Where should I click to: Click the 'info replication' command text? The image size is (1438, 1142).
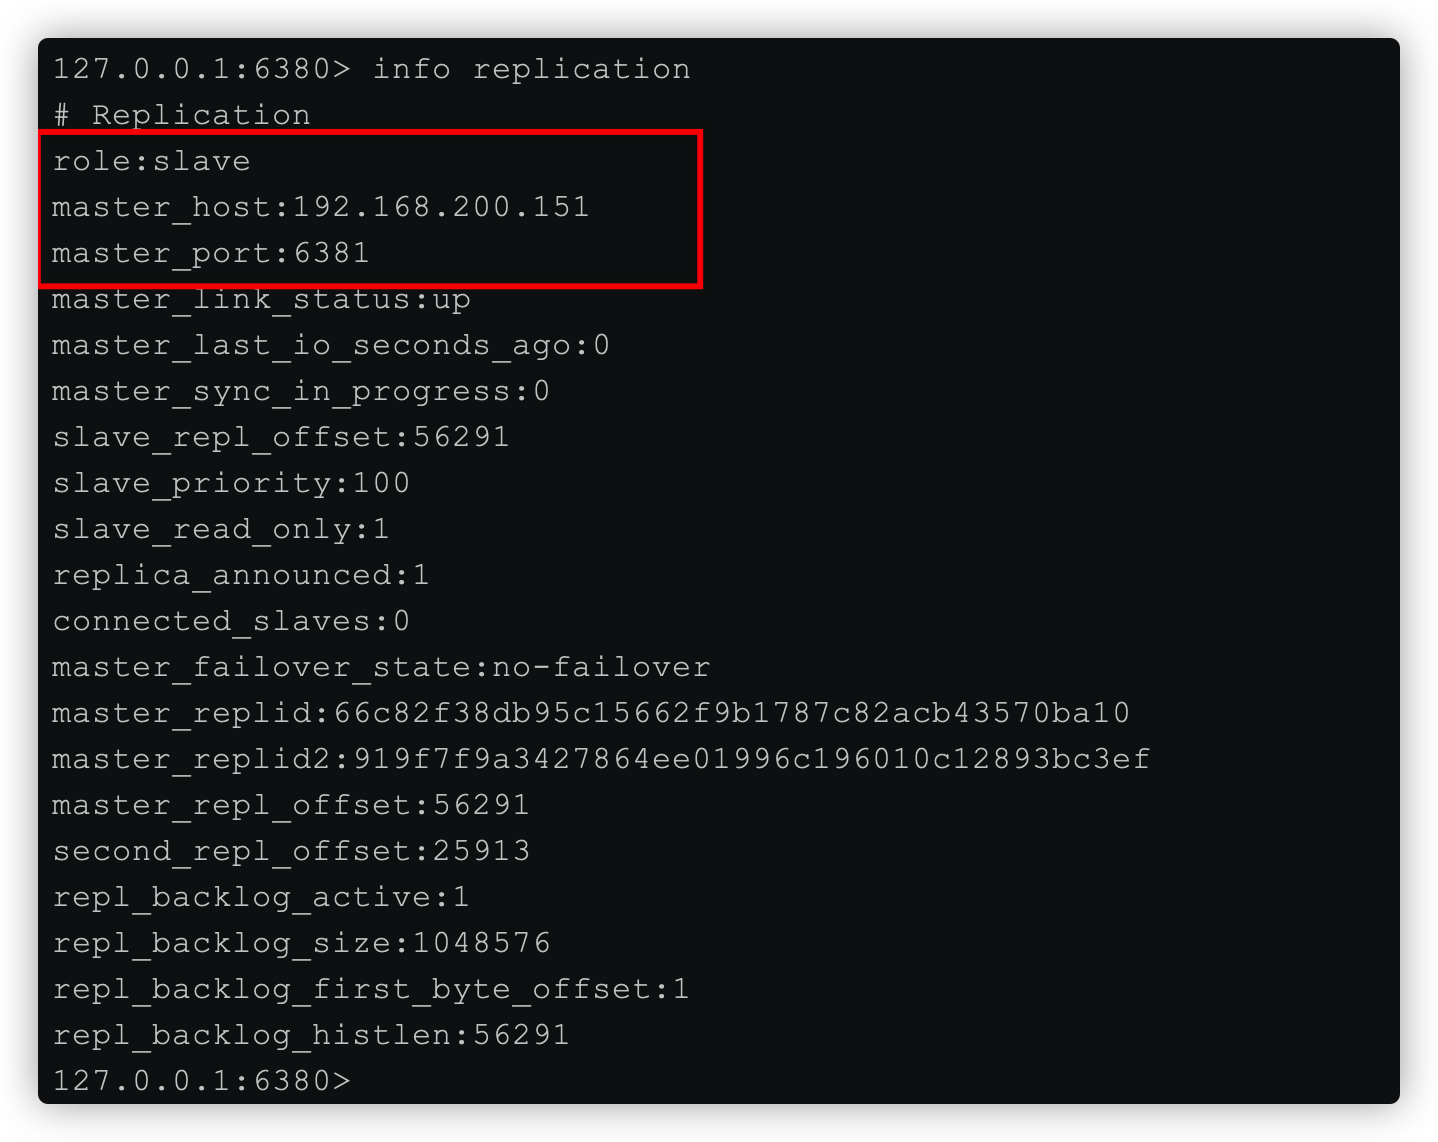531,69
